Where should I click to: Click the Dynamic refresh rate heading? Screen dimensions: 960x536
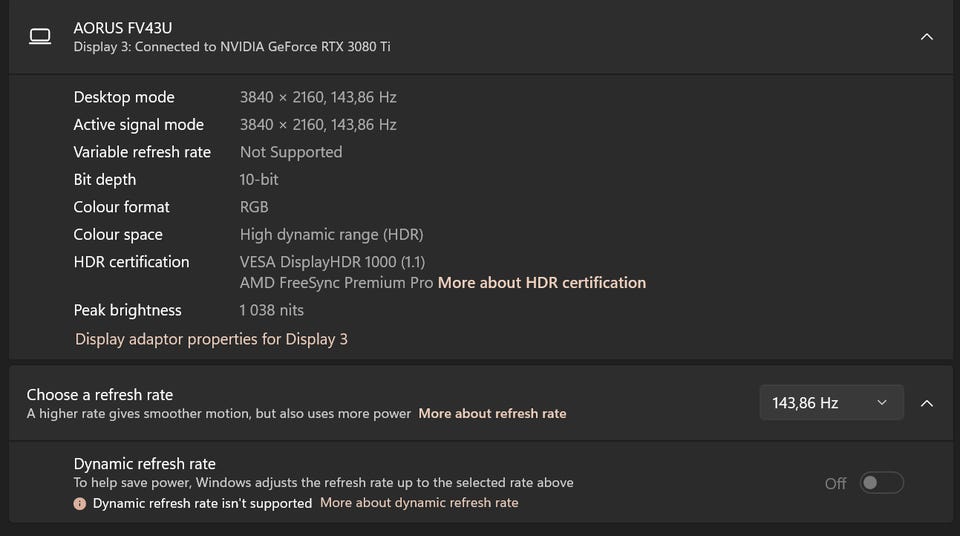(145, 464)
